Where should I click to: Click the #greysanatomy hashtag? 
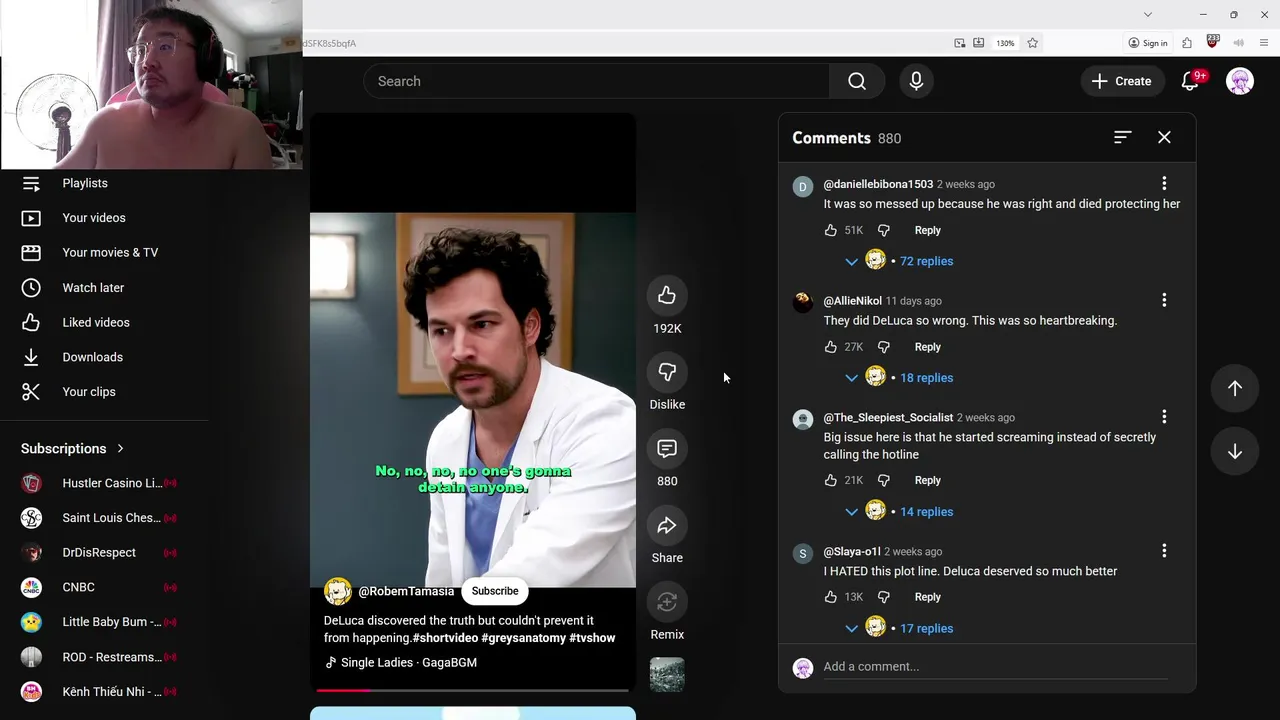(523, 638)
